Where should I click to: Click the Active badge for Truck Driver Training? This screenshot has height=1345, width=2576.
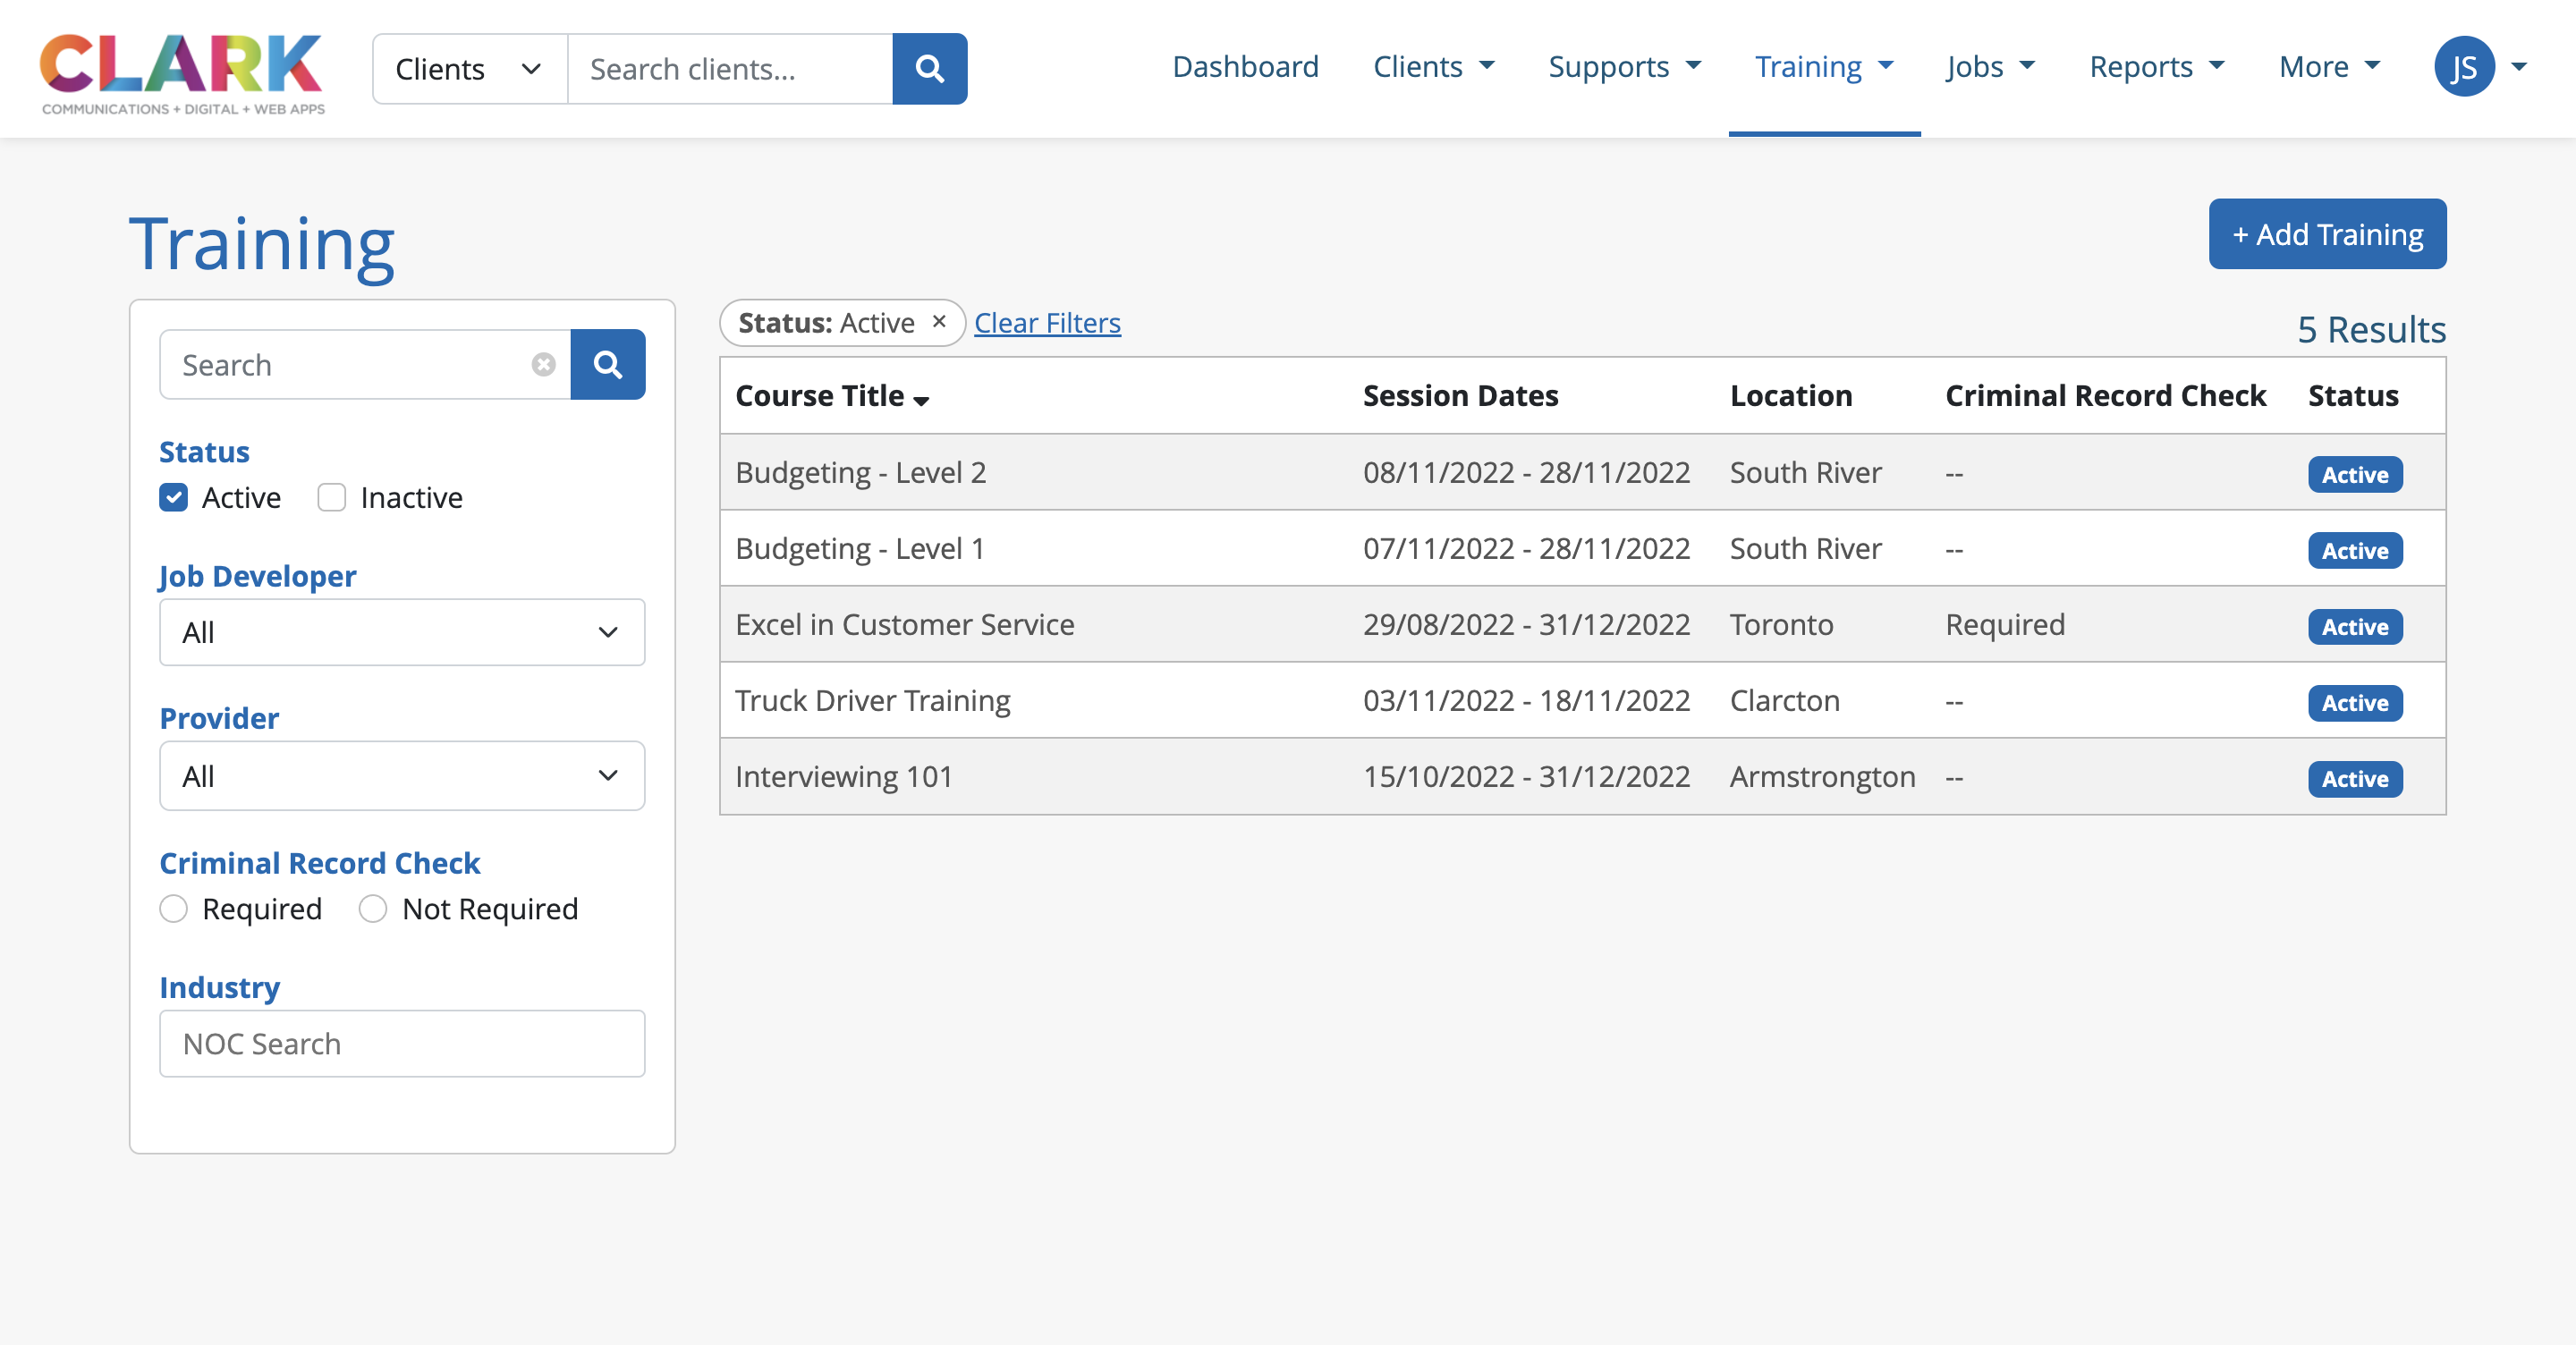[2354, 703]
